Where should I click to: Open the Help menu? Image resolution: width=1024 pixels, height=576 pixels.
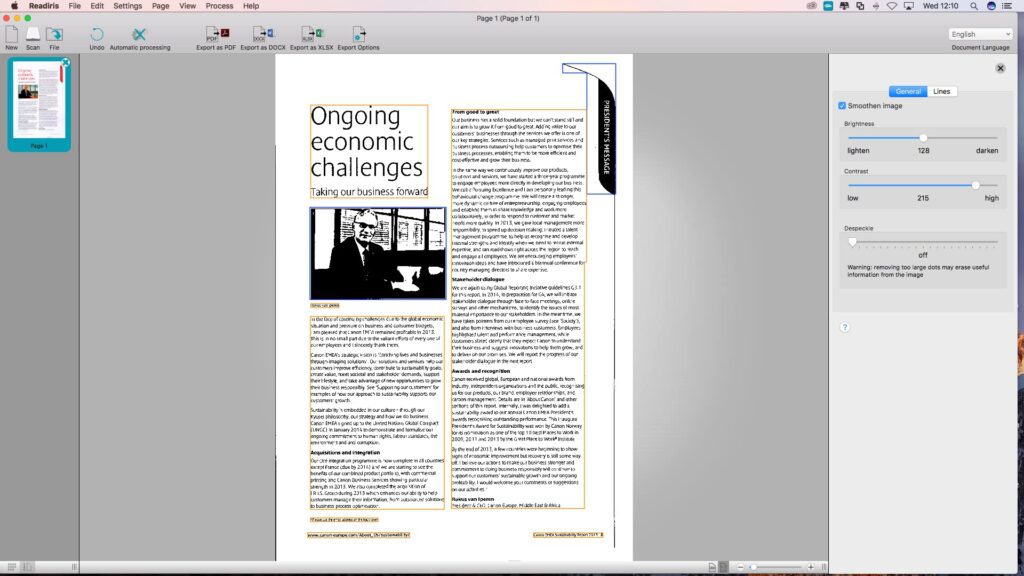tap(251, 6)
